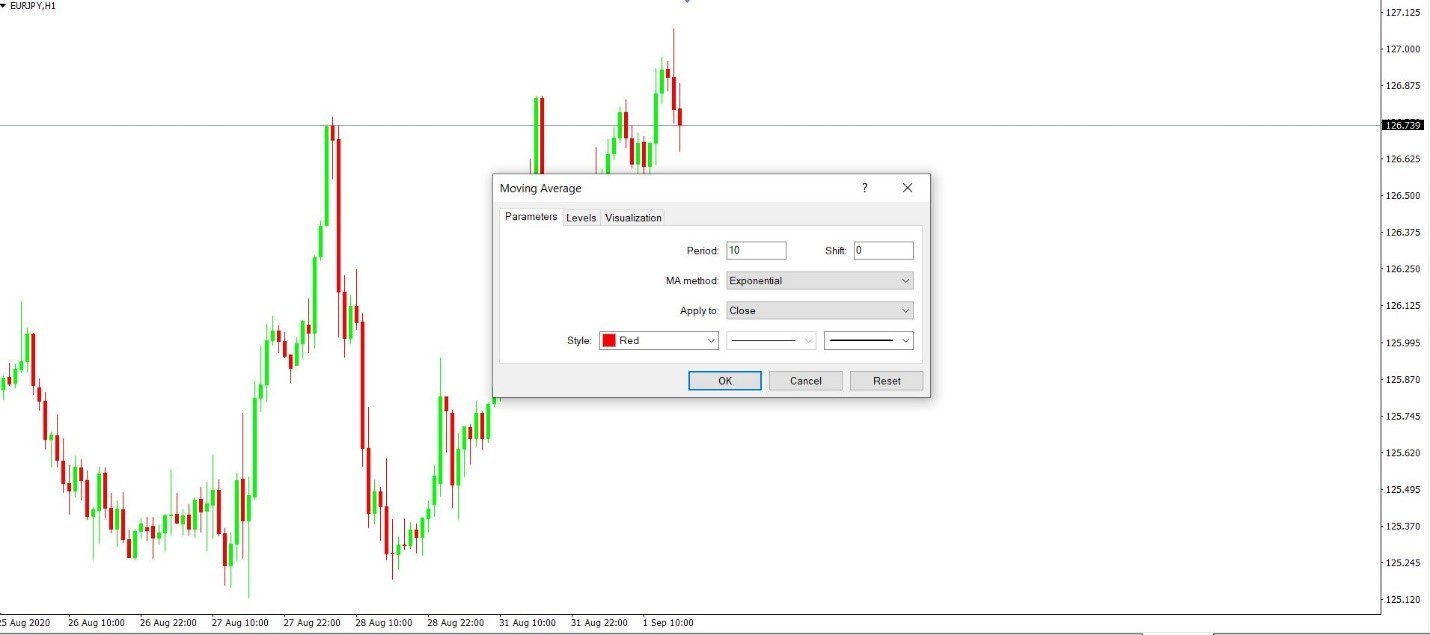This screenshot has width=1430, height=635.
Task: Click the Cancel button
Action: [805, 381]
